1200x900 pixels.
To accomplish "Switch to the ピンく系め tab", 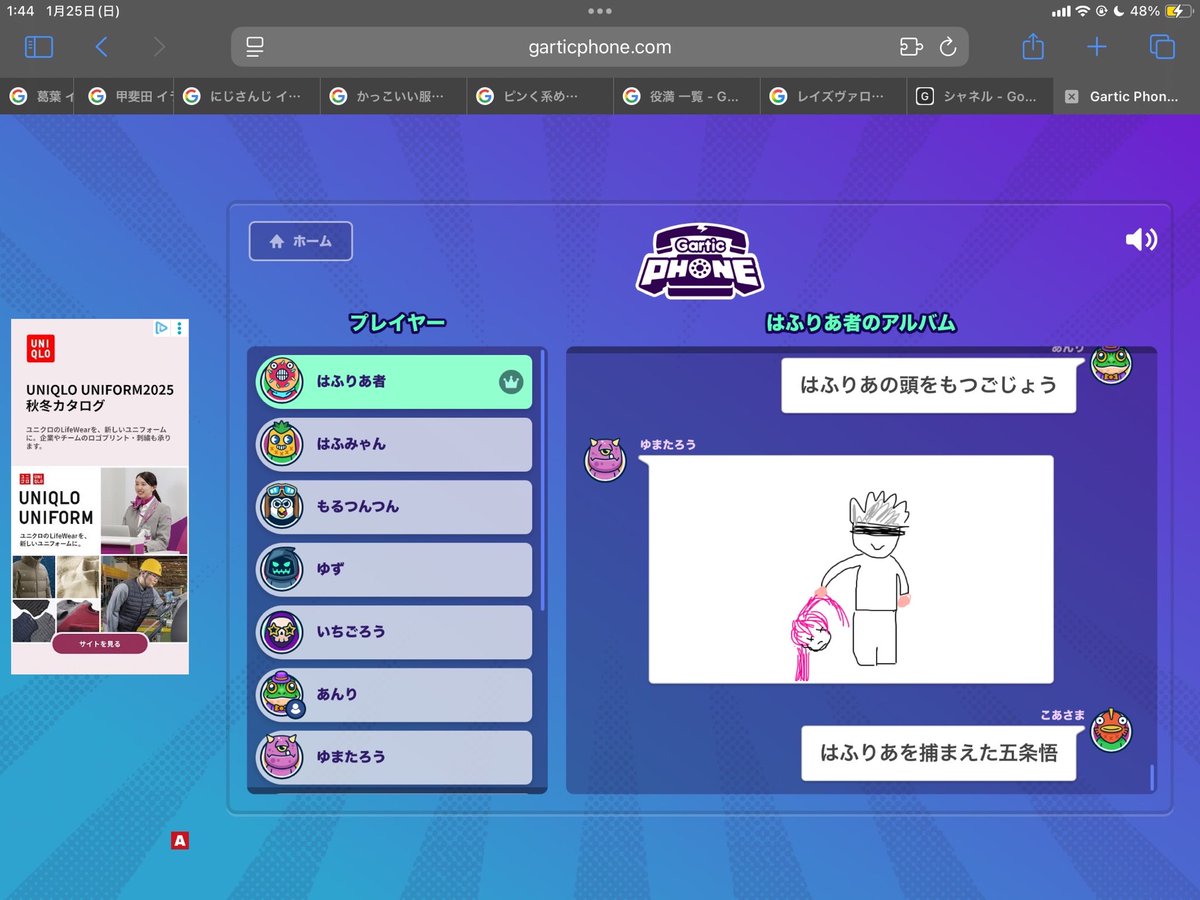I will [540, 96].
